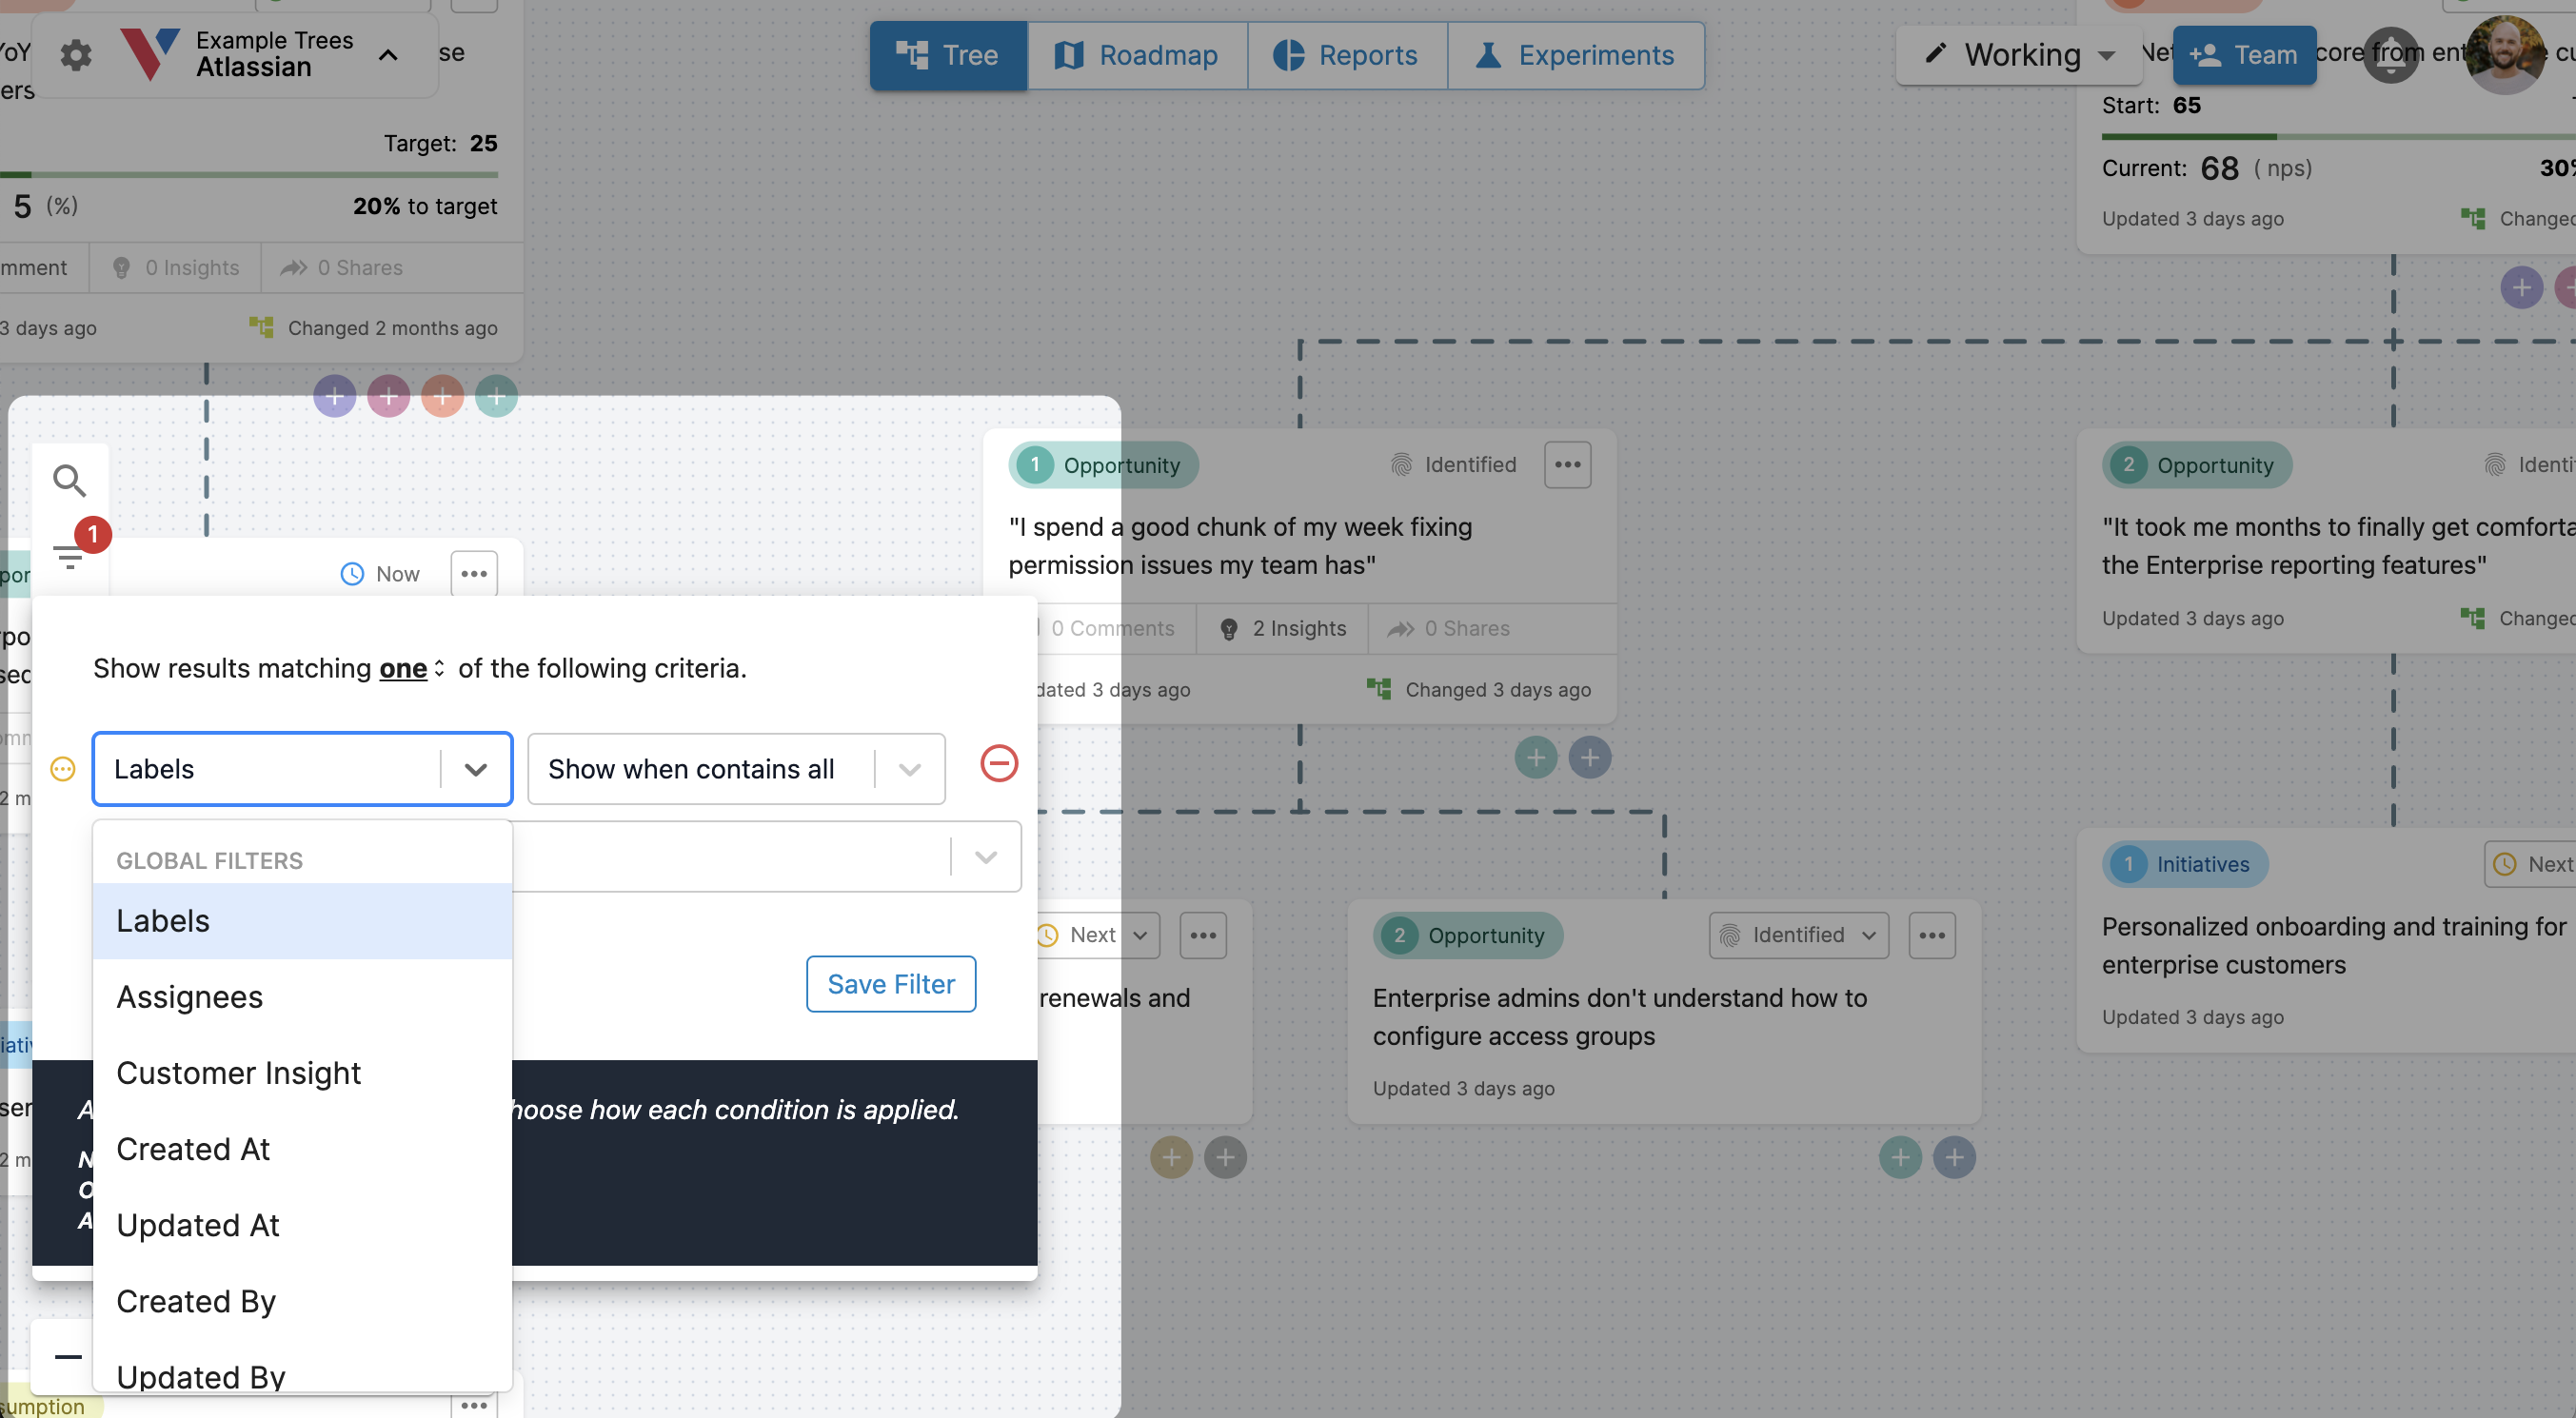2576x1418 pixels.
Task: Switch to the Roadmap tab
Action: point(1137,56)
